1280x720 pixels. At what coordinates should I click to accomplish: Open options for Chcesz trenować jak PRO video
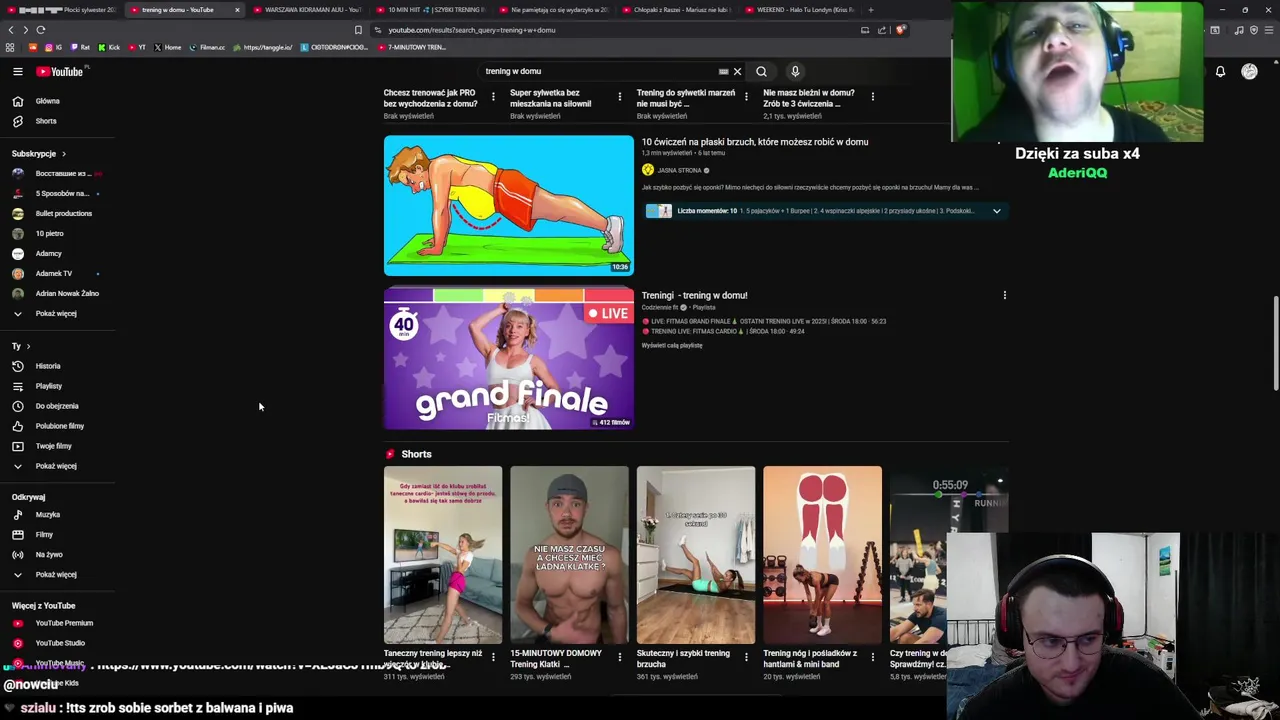pos(492,97)
